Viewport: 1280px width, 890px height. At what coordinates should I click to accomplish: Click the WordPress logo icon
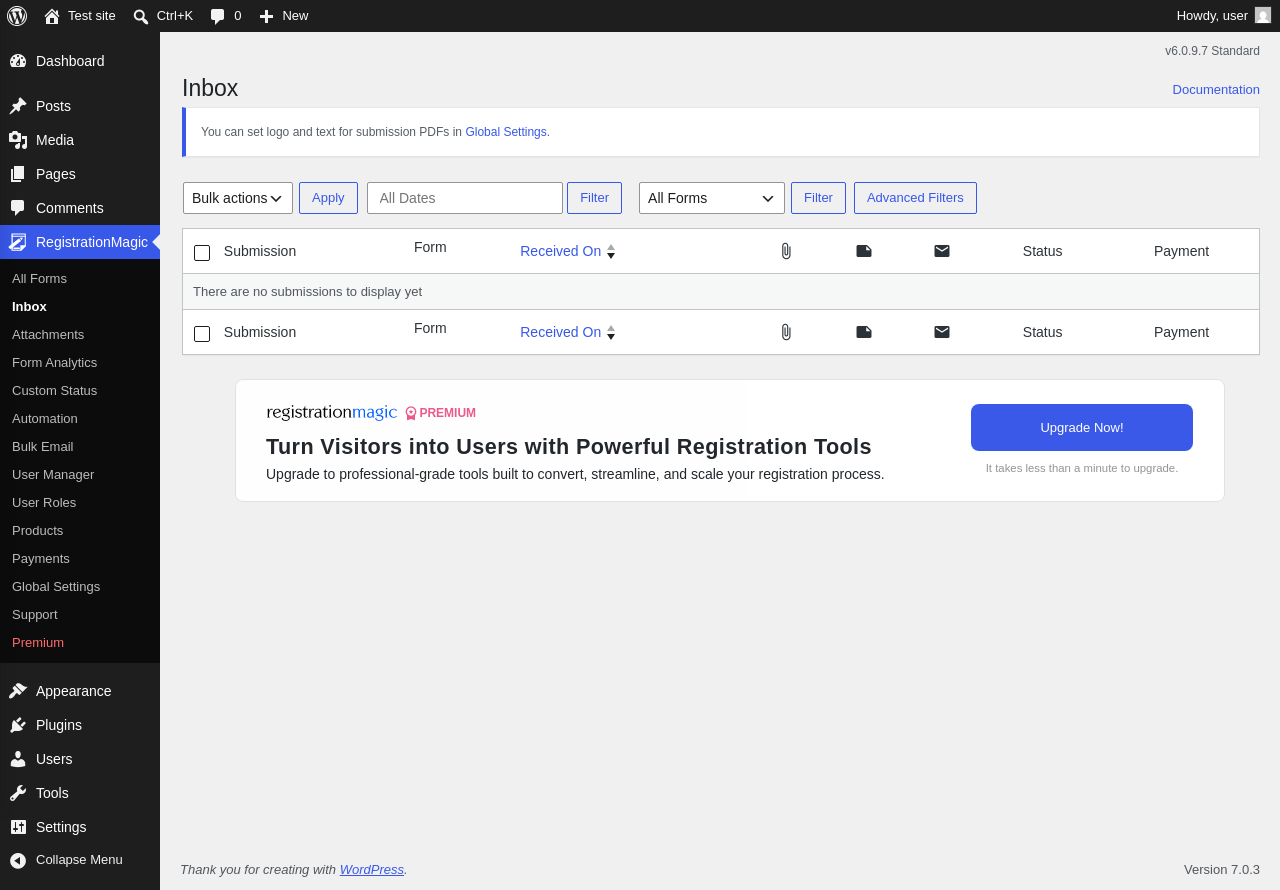(x=17, y=16)
